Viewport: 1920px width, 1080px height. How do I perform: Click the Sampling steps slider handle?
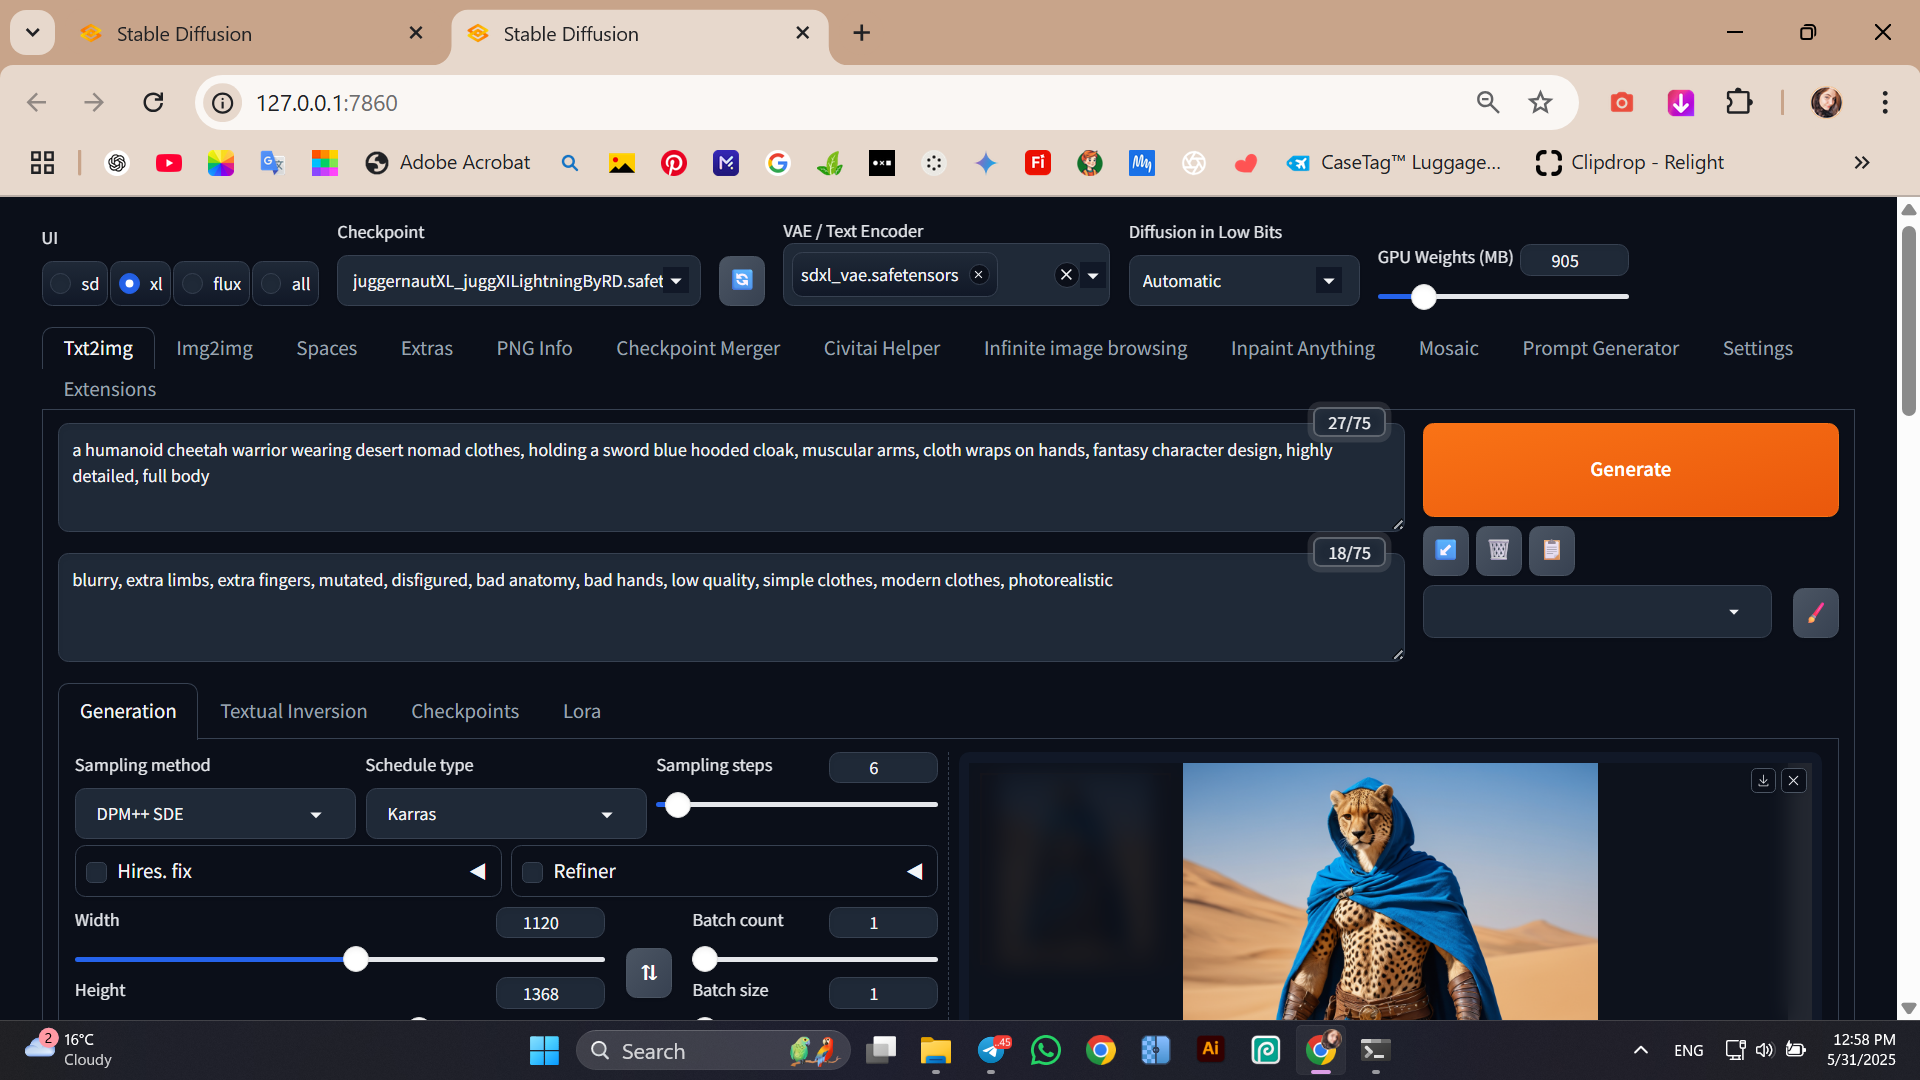(678, 805)
